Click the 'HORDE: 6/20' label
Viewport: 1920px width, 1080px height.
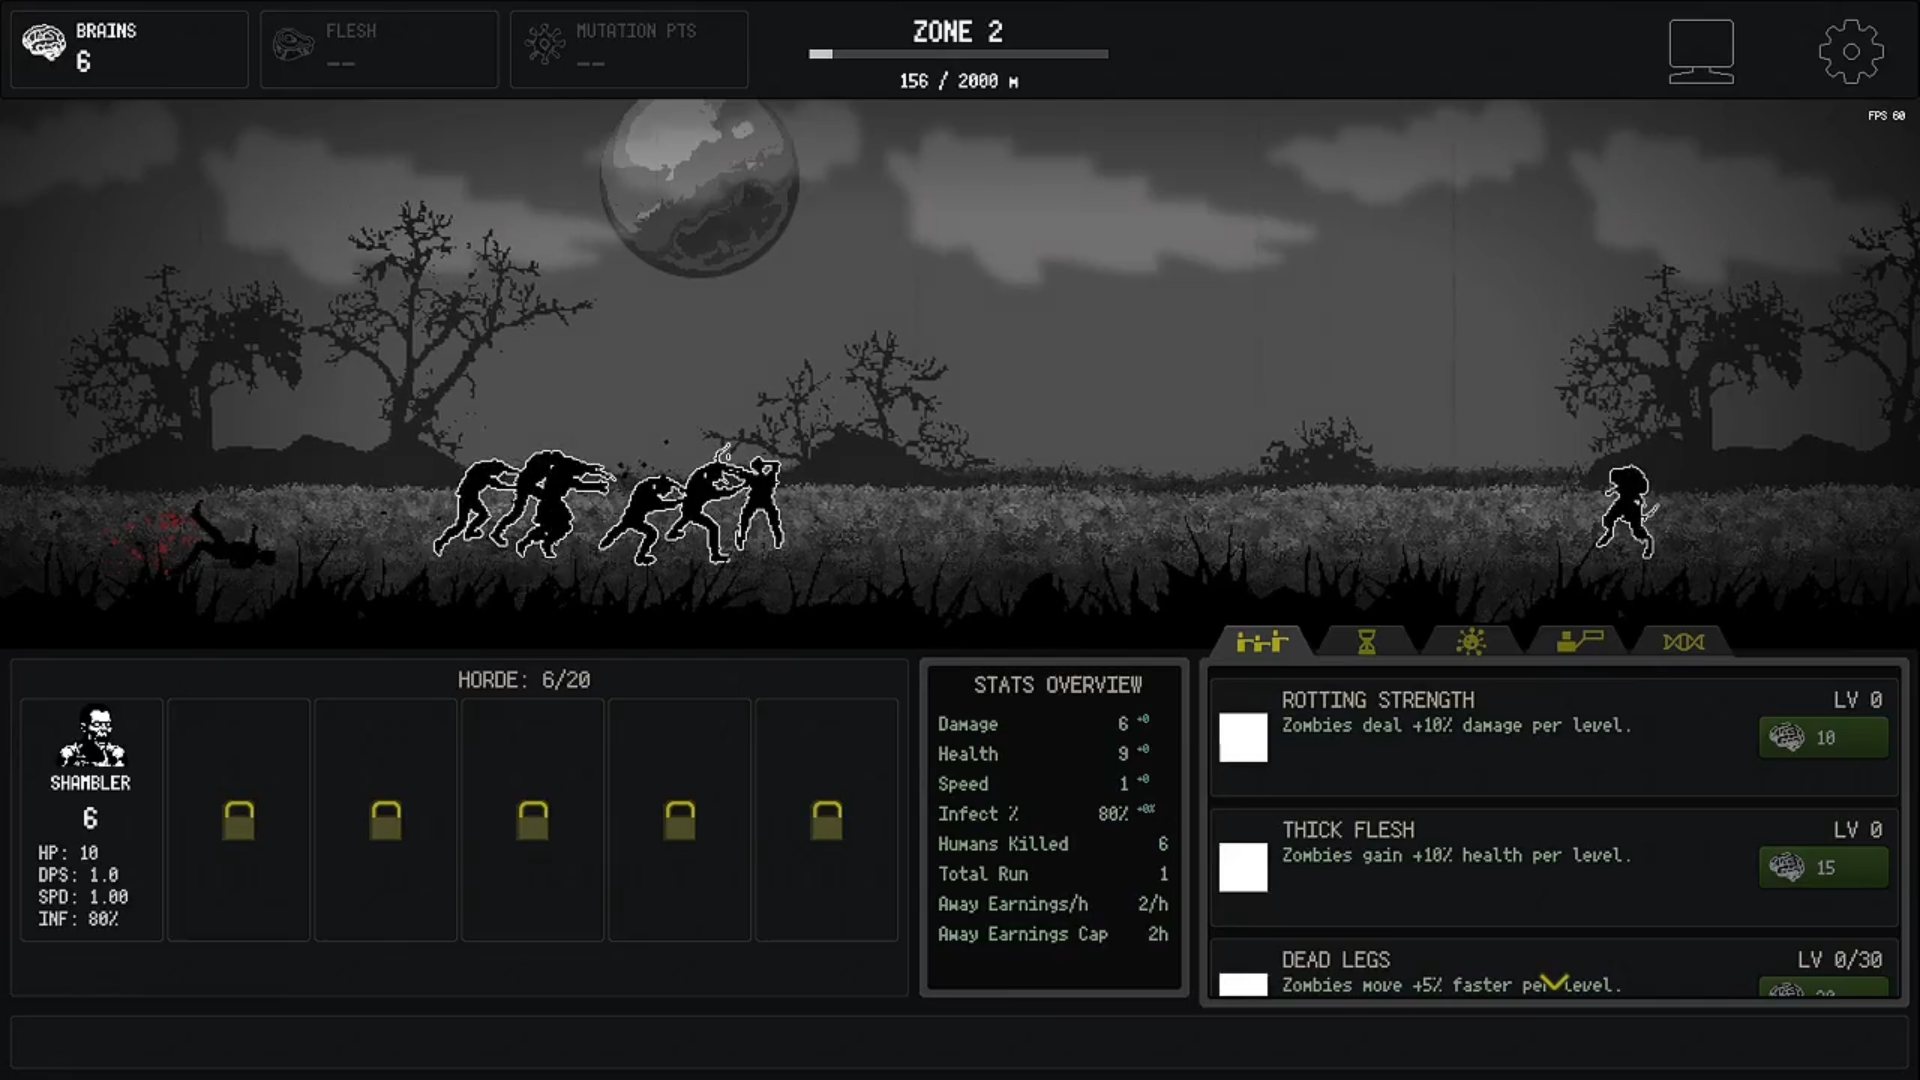[x=524, y=680]
